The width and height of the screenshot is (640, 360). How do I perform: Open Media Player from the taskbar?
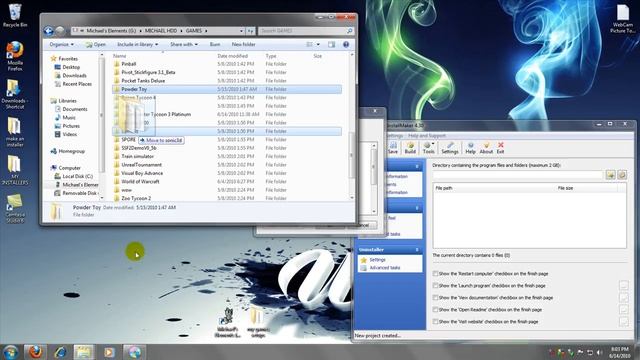(x=109, y=352)
